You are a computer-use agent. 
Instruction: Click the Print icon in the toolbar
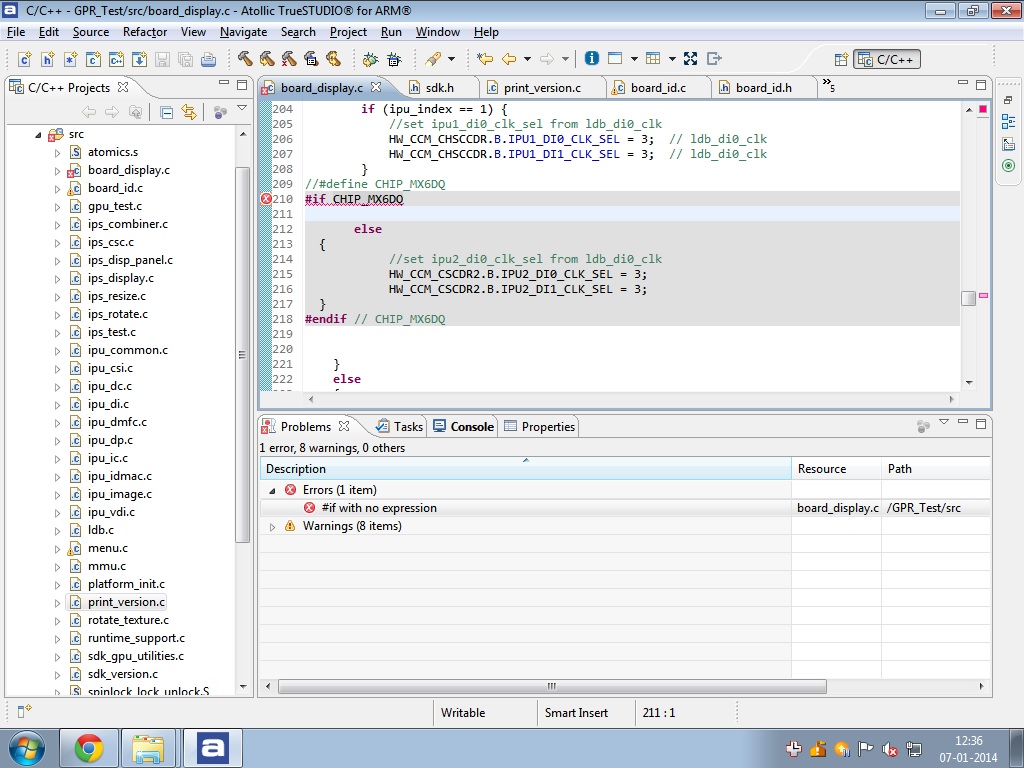click(208, 59)
